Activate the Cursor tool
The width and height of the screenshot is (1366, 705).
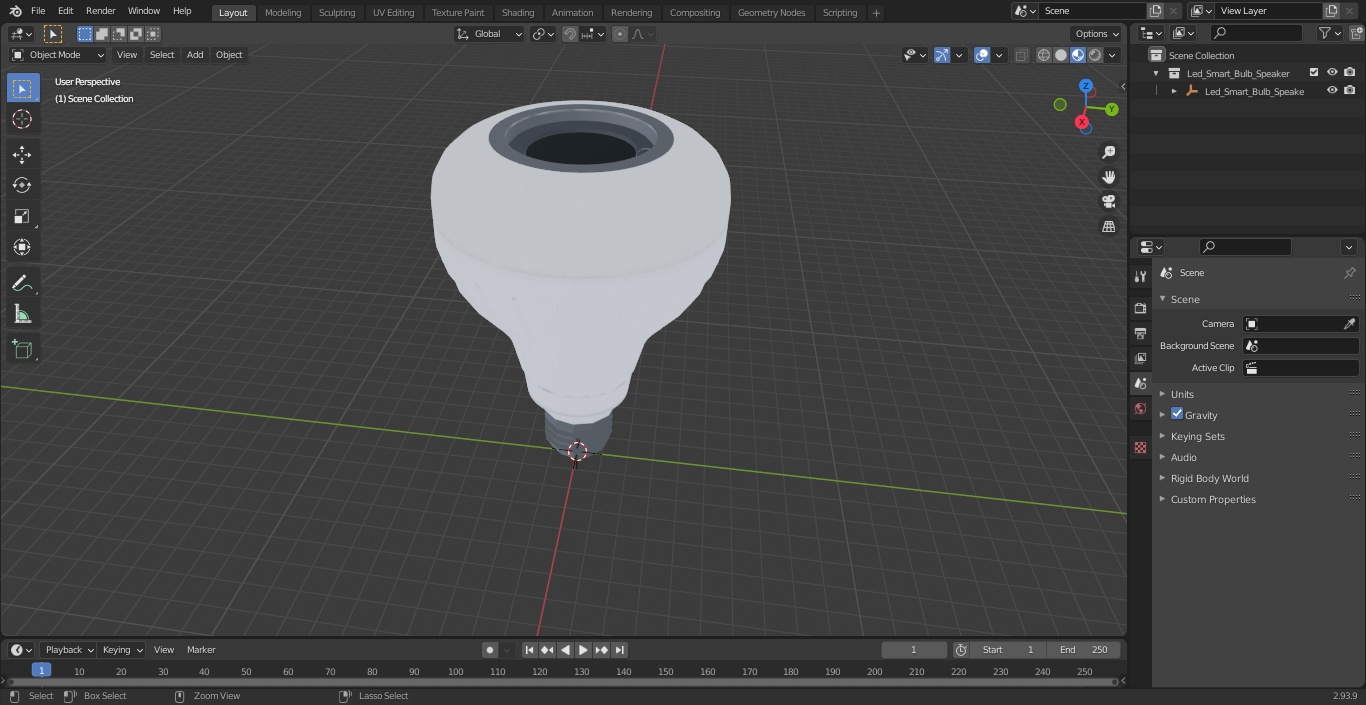click(22, 119)
